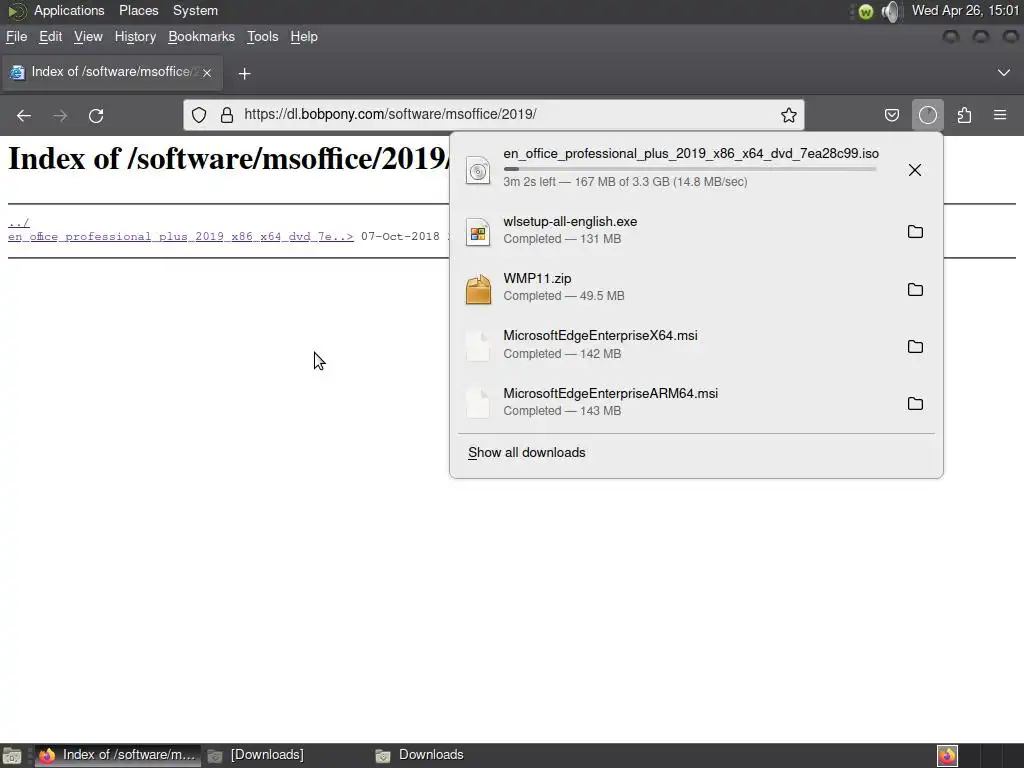Open the Help menu
Screen dimensions: 1024x768
[x=304, y=37]
